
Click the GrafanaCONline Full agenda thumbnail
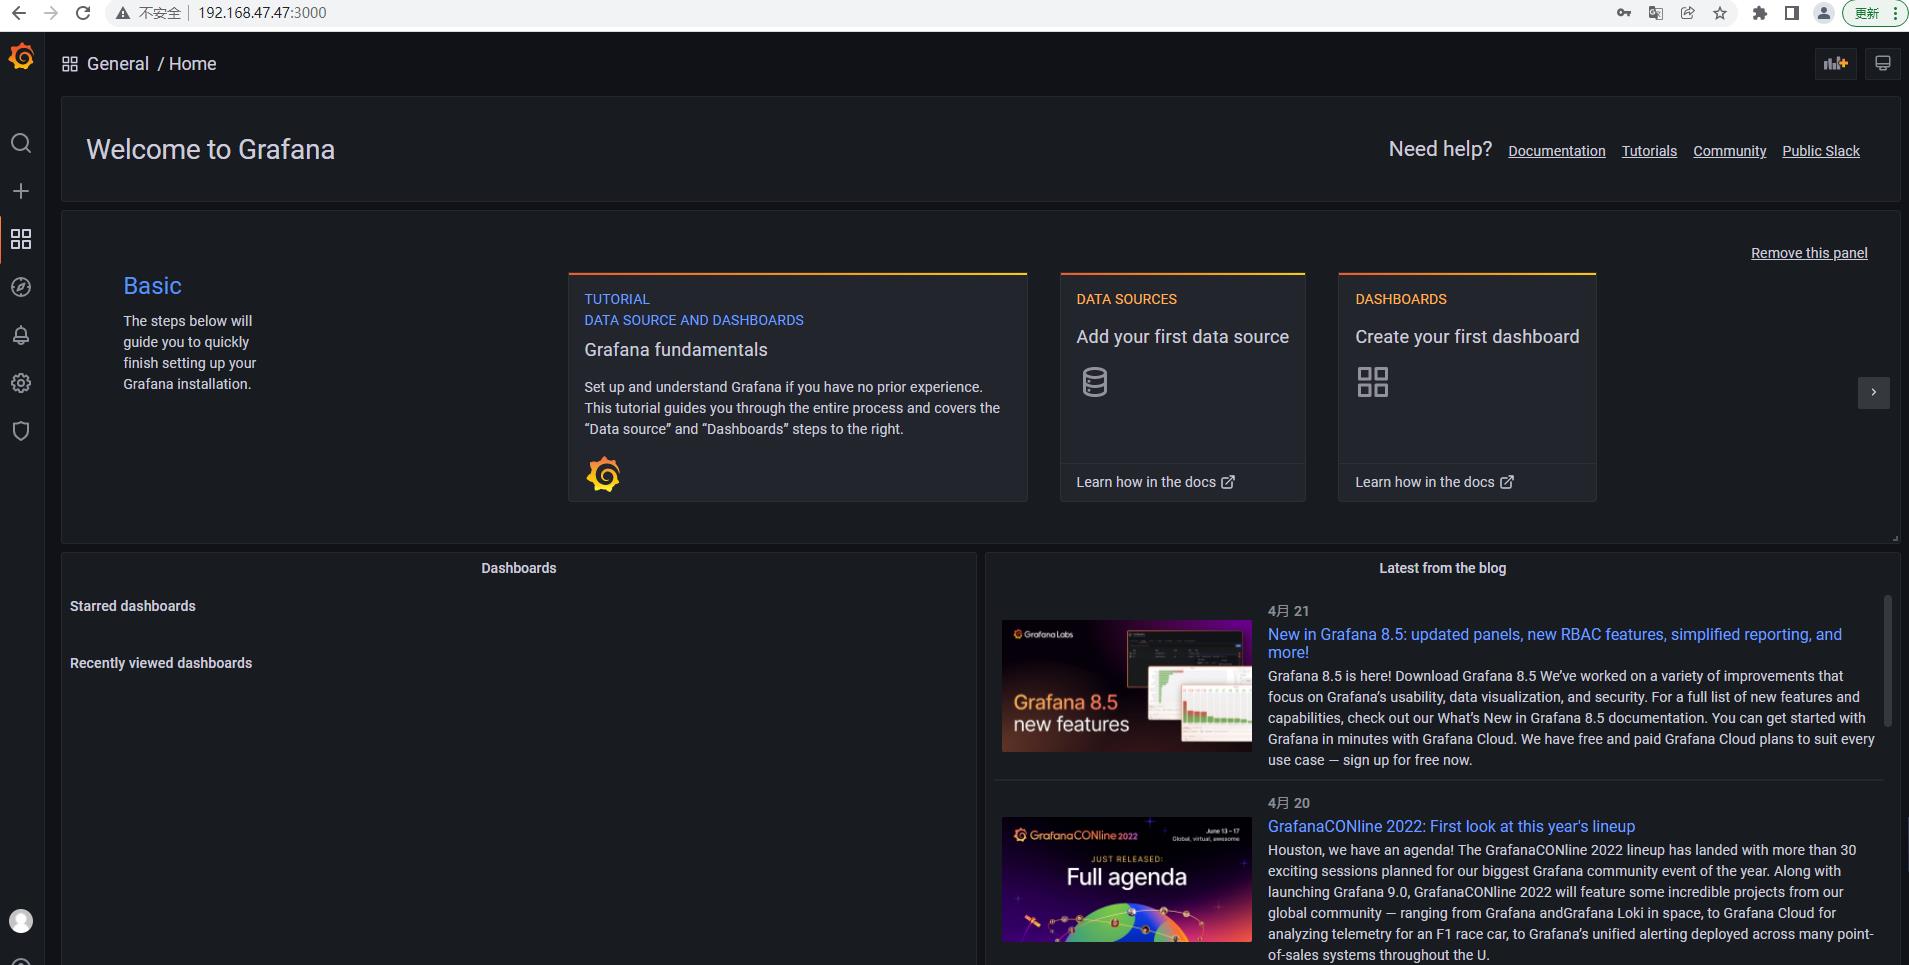[x=1127, y=879]
